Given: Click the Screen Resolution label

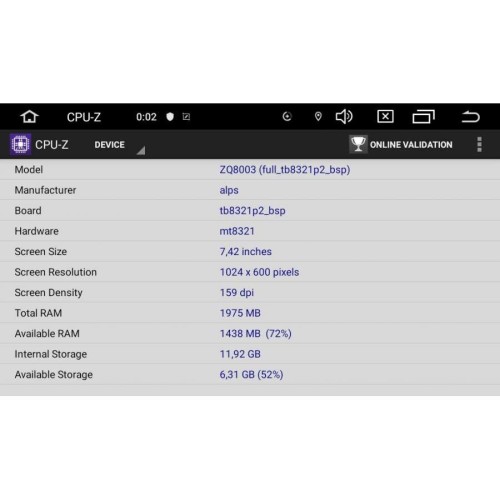Looking at the screenshot, I should (x=56, y=272).
